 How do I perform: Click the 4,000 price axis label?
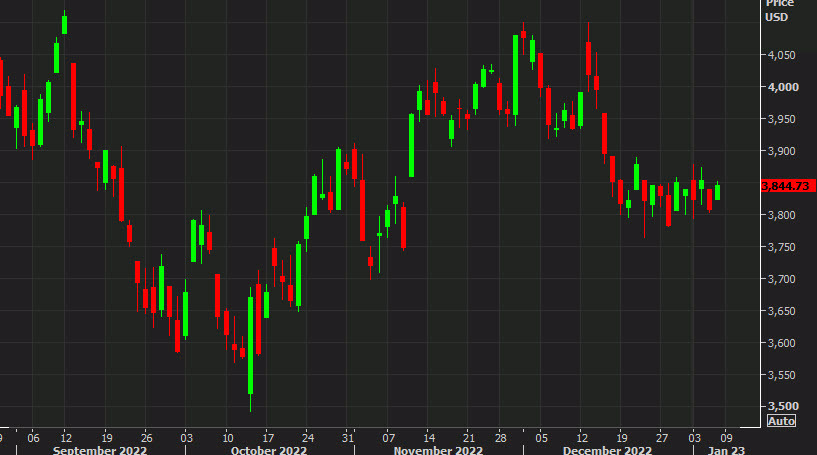781,88
